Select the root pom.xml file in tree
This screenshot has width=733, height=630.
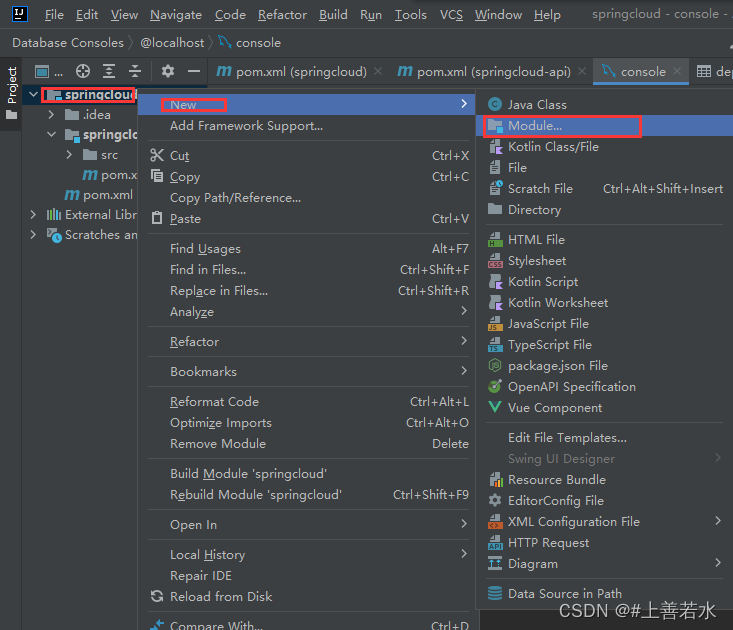99,195
